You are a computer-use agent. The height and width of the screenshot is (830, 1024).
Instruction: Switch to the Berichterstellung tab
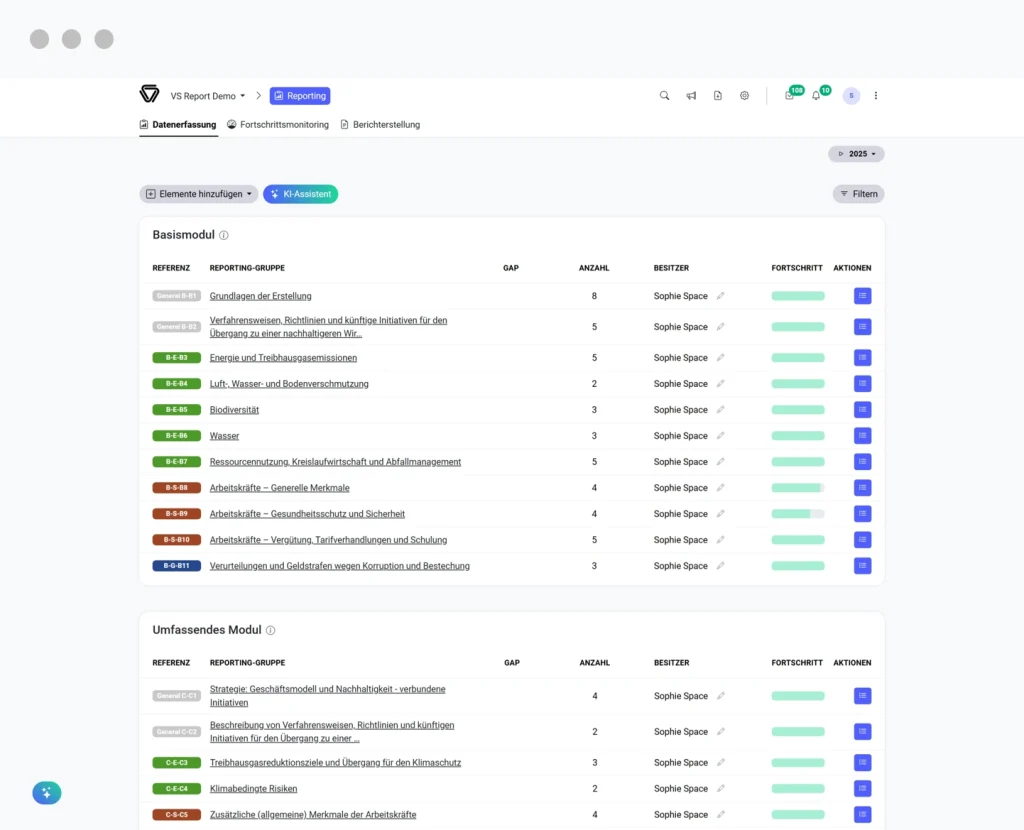pos(380,125)
